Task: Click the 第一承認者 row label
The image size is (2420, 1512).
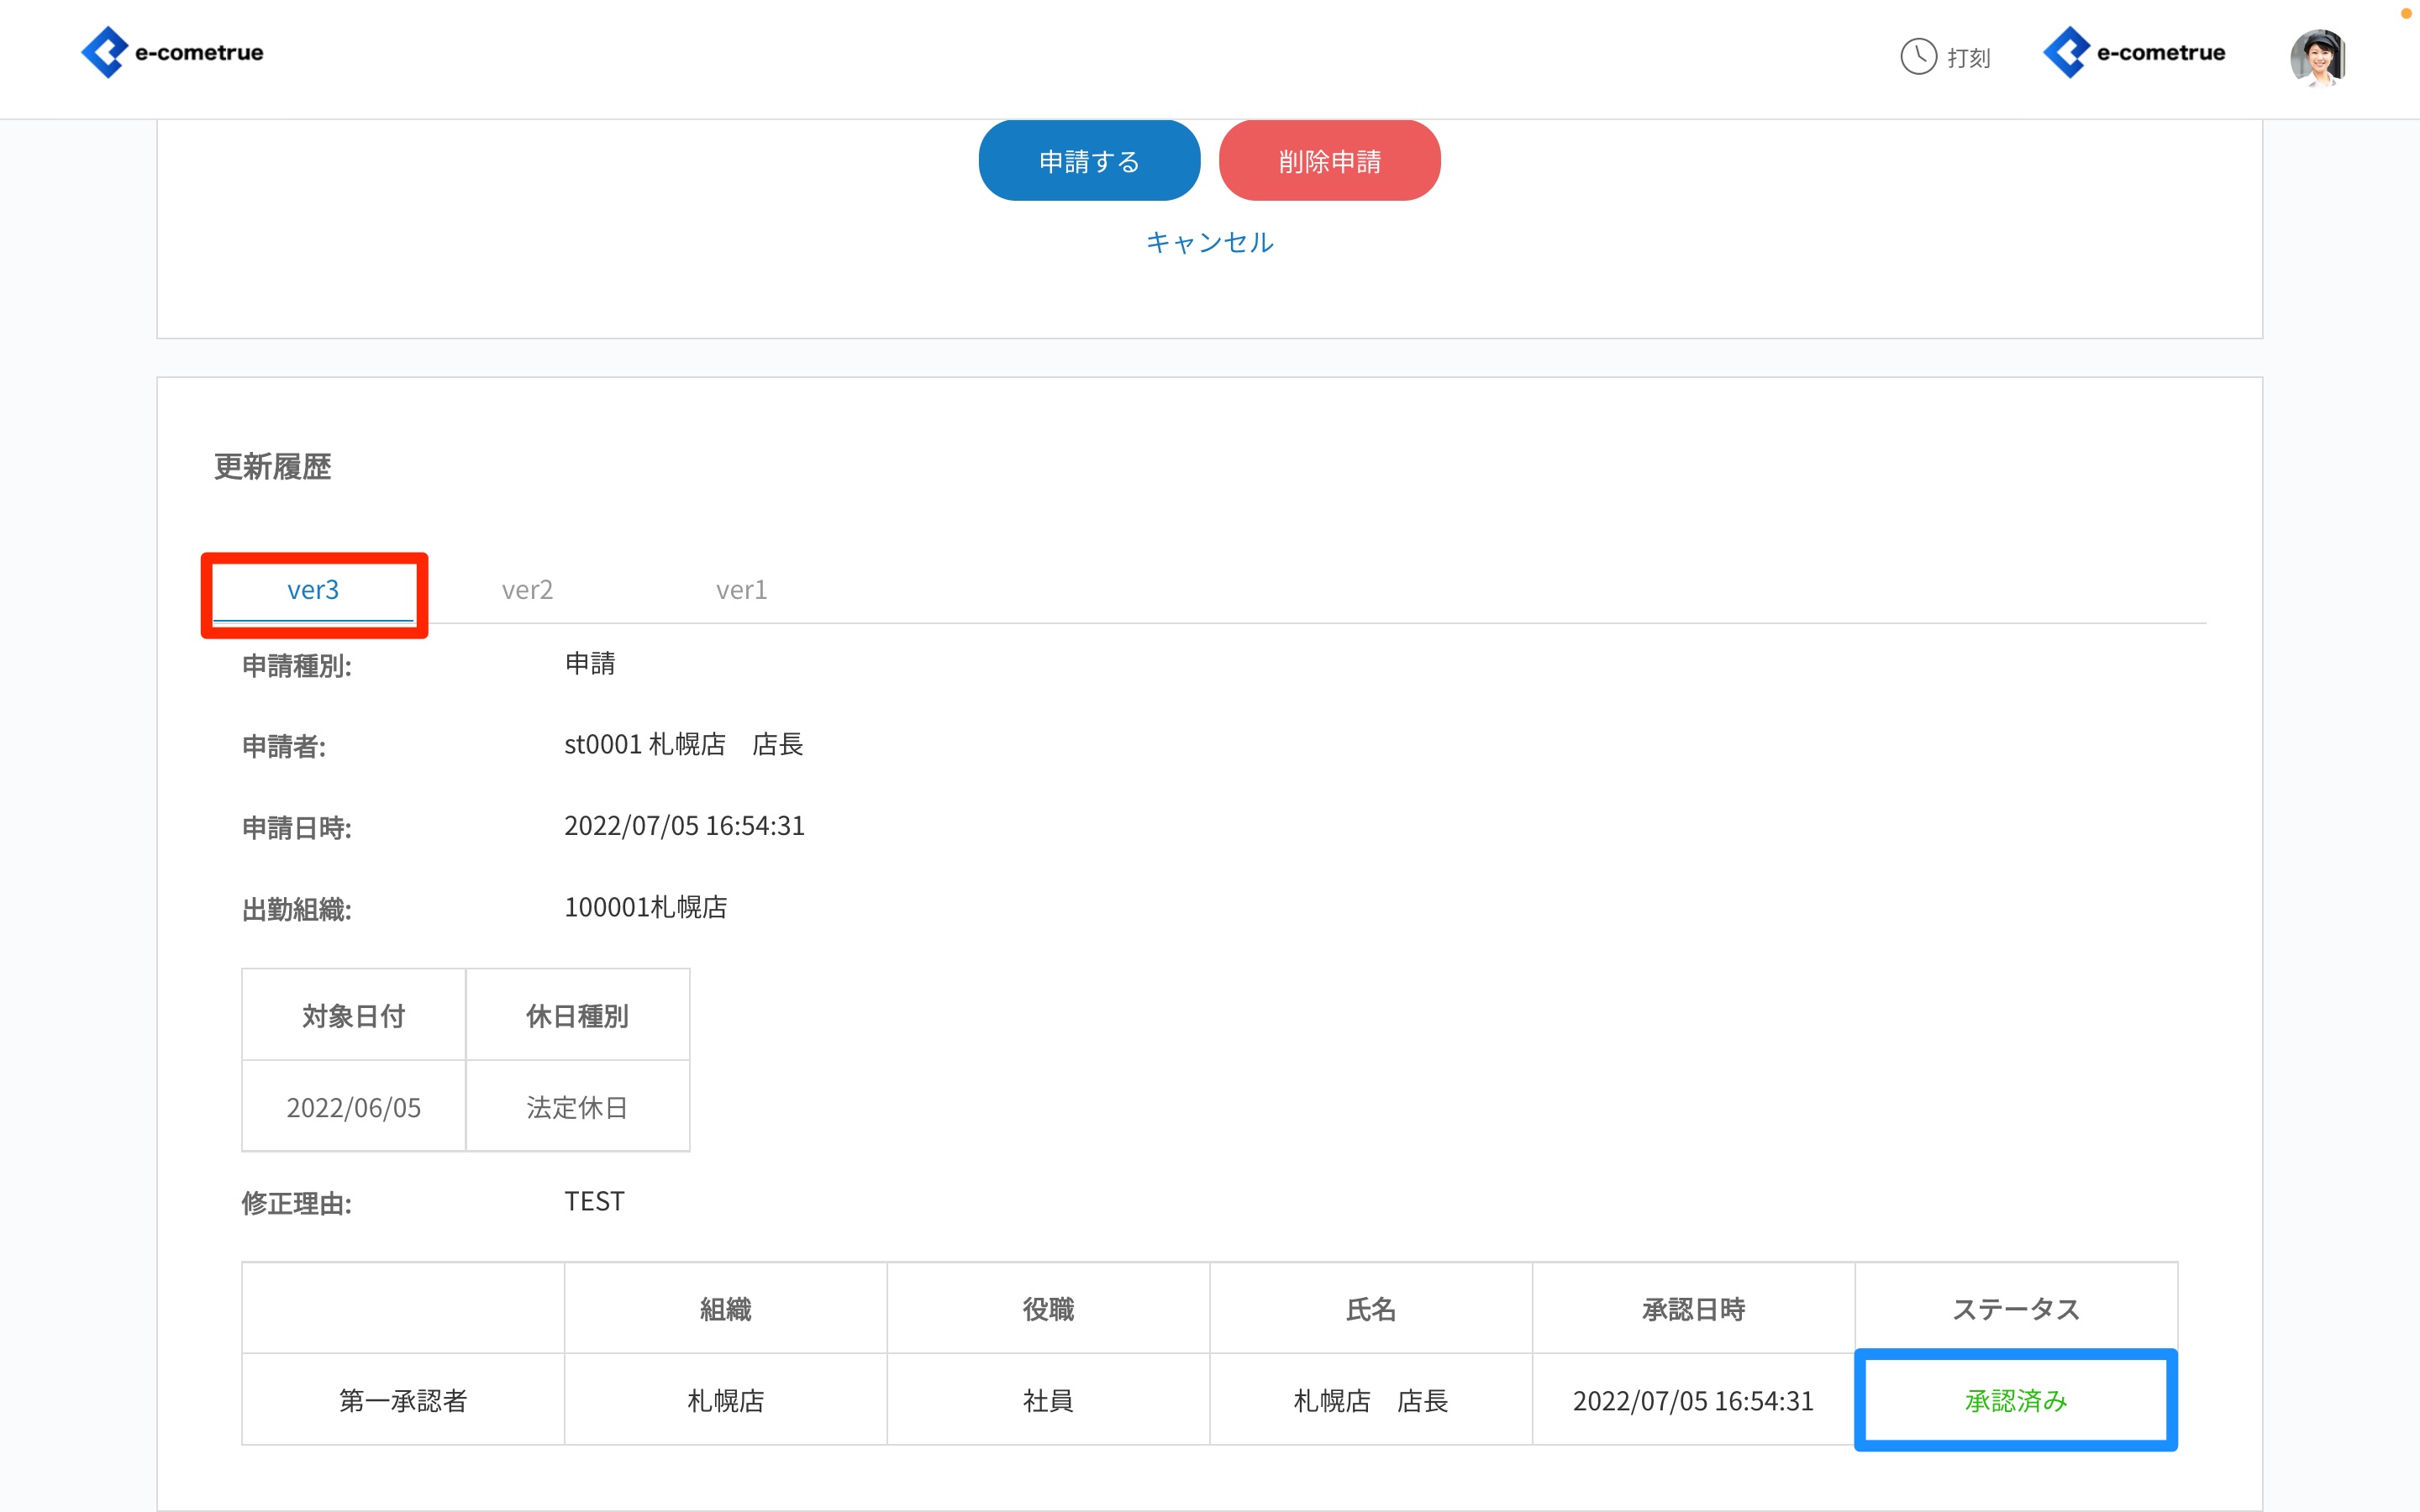Action: pyautogui.click(x=403, y=1400)
